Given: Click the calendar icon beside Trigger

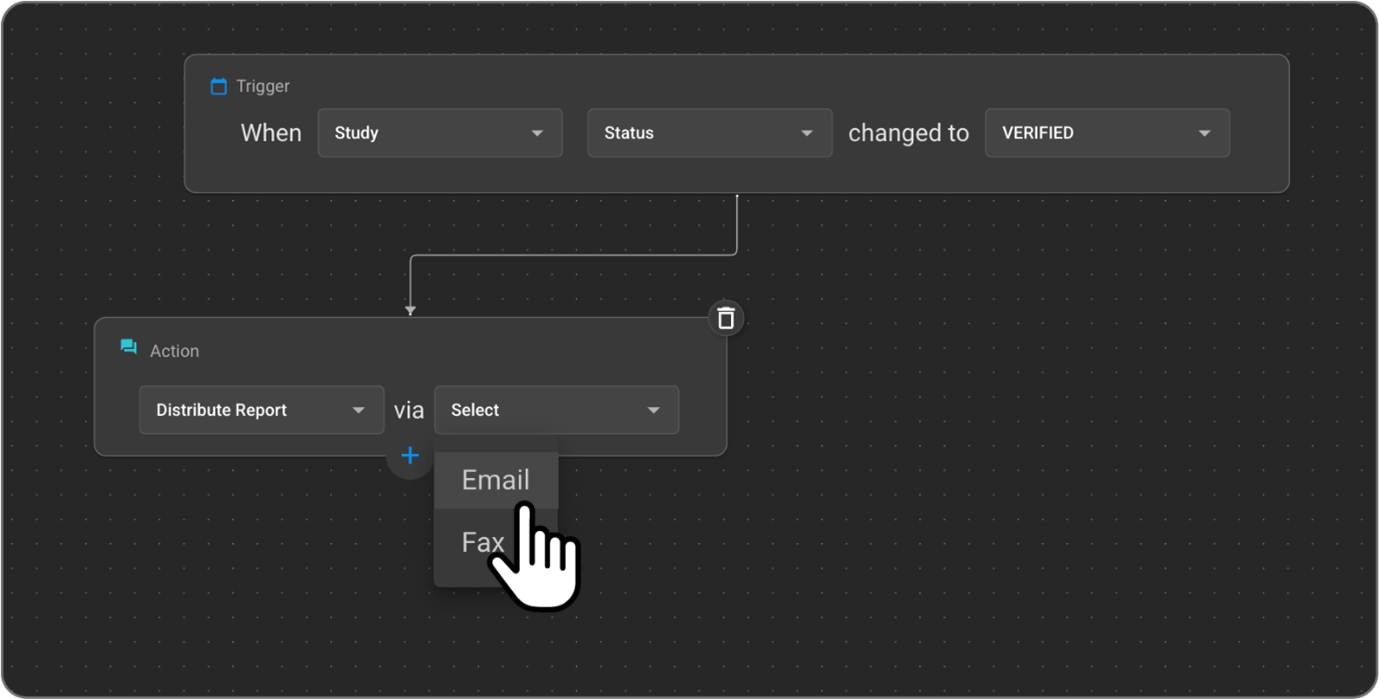Looking at the screenshot, I should 218,87.
